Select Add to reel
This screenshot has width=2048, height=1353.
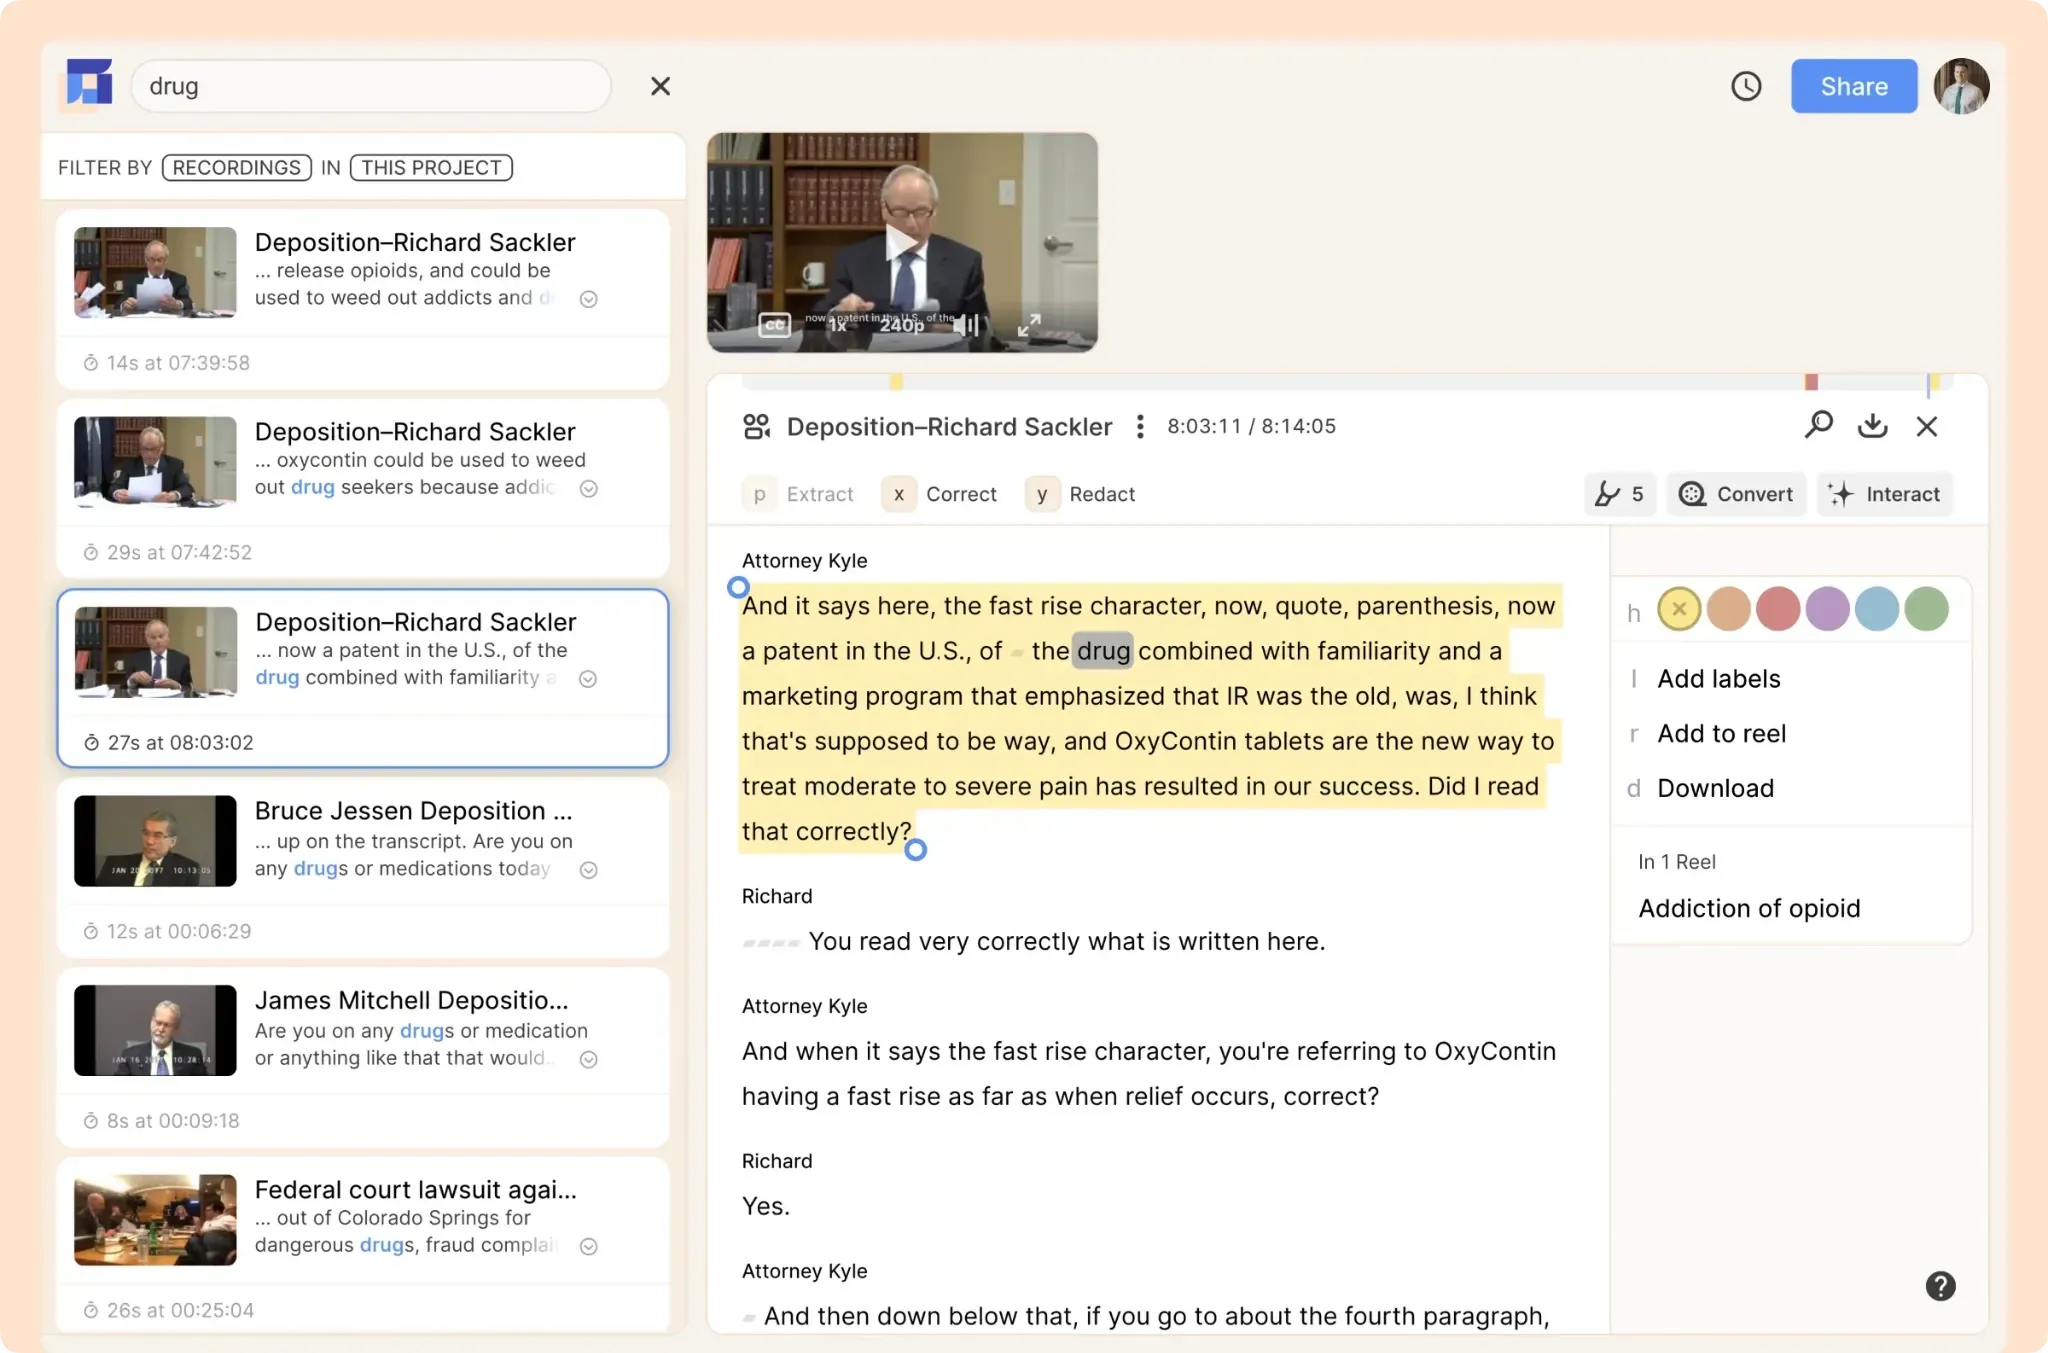[x=1721, y=734]
